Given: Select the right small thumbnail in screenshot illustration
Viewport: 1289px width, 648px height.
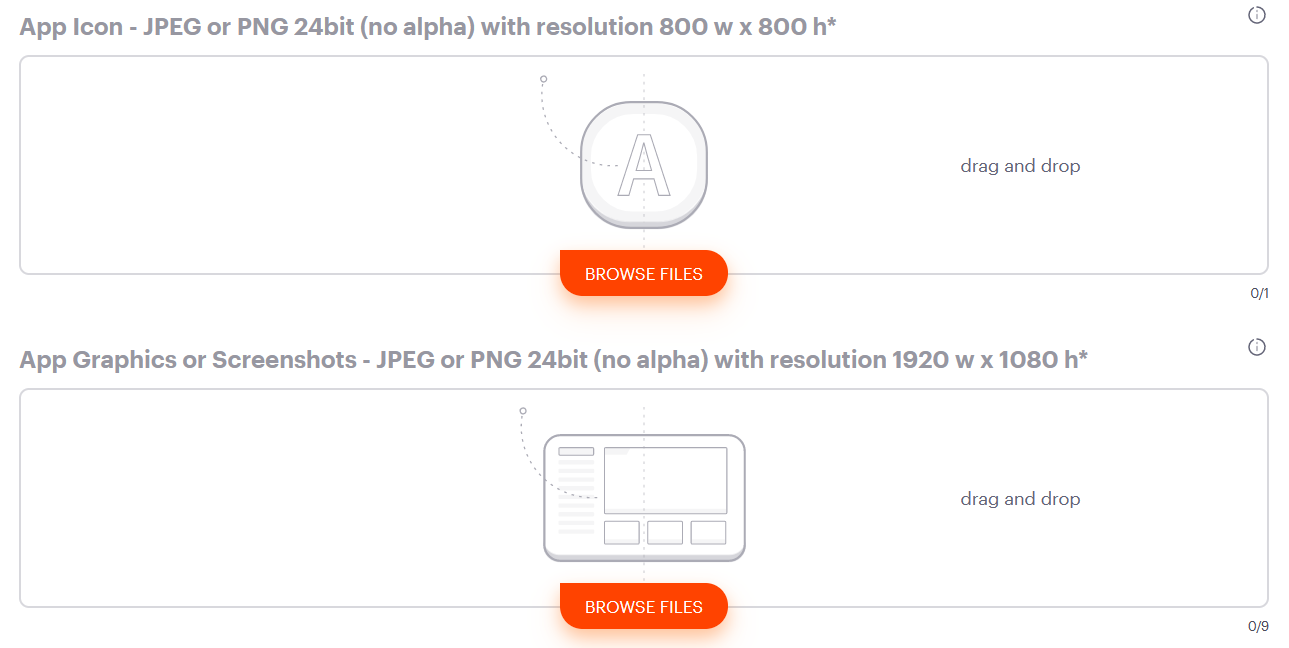Looking at the screenshot, I should tap(708, 532).
